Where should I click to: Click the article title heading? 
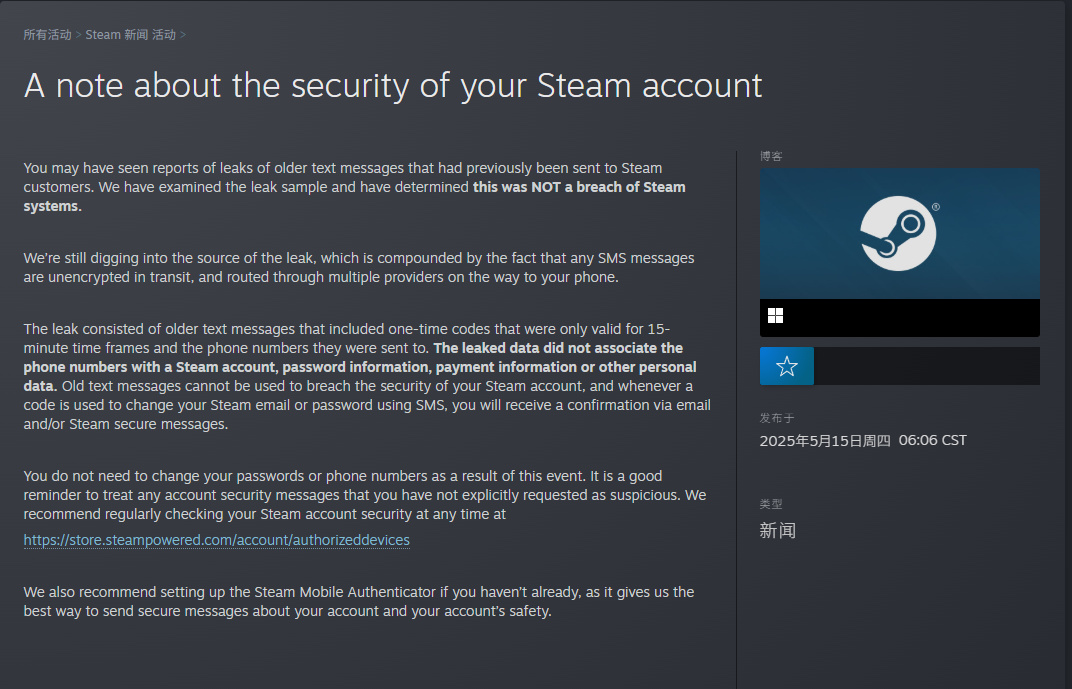[393, 85]
